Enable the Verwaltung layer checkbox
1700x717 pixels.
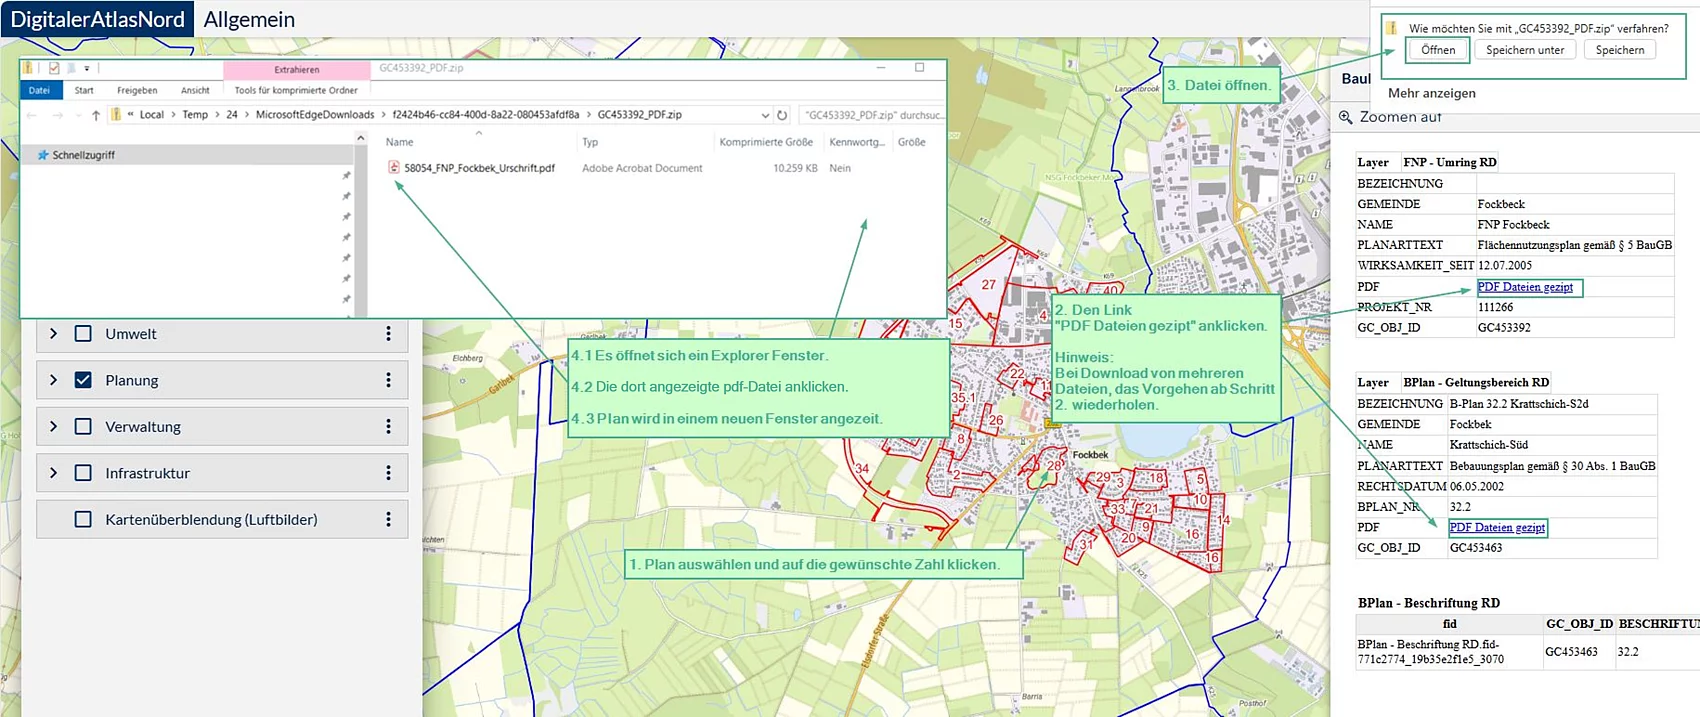coord(83,427)
